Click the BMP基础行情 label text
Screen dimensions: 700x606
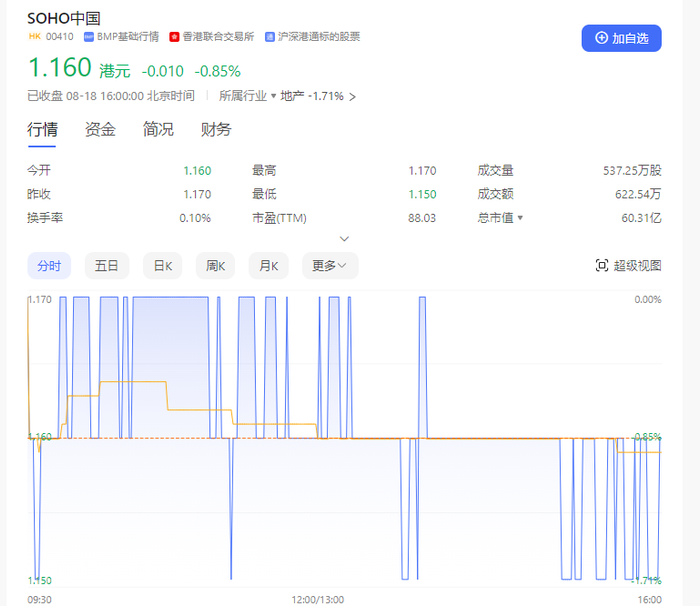(128, 37)
